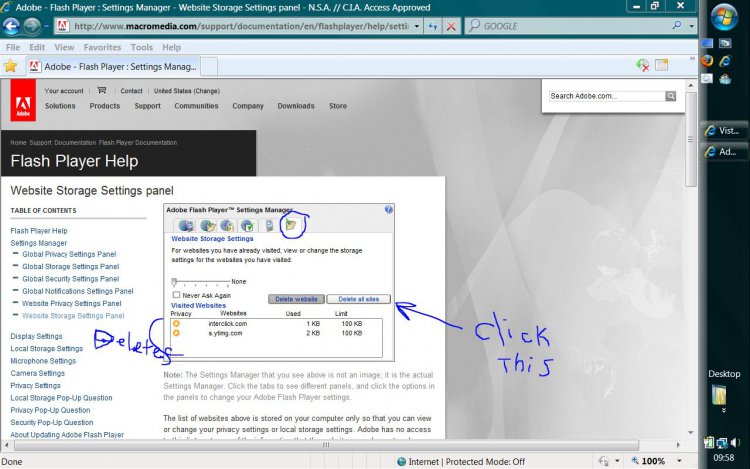
Task: Click the Delete all sites button
Action: (358, 299)
